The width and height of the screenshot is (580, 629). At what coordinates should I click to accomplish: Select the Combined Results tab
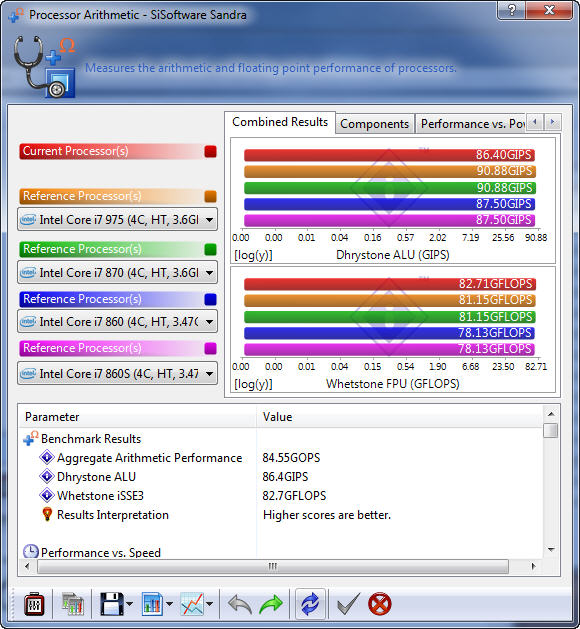click(x=280, y=122)
